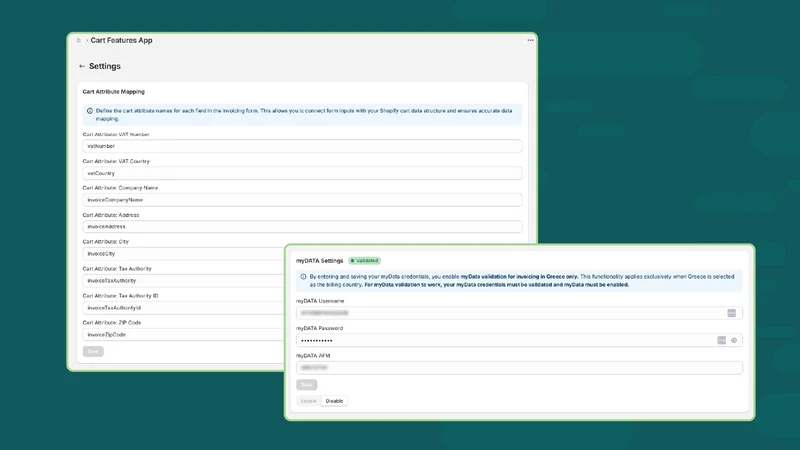Select the Enable option for myDATA

pos(309,401)
